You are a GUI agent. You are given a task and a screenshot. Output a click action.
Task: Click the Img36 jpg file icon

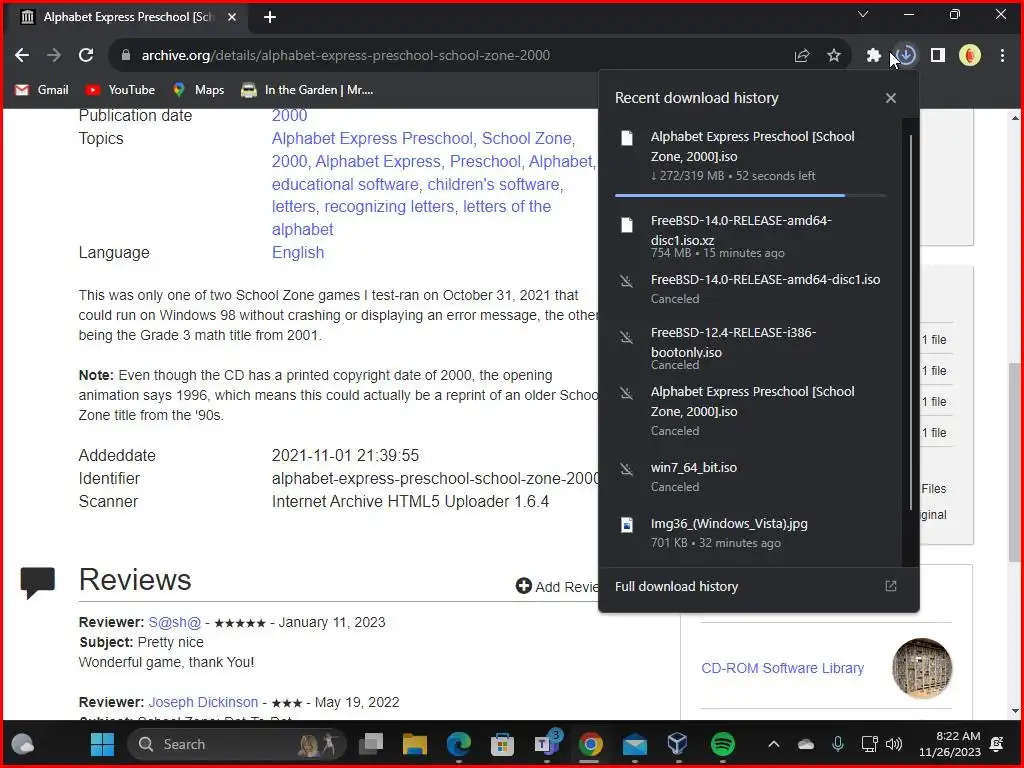coord(626,525)
